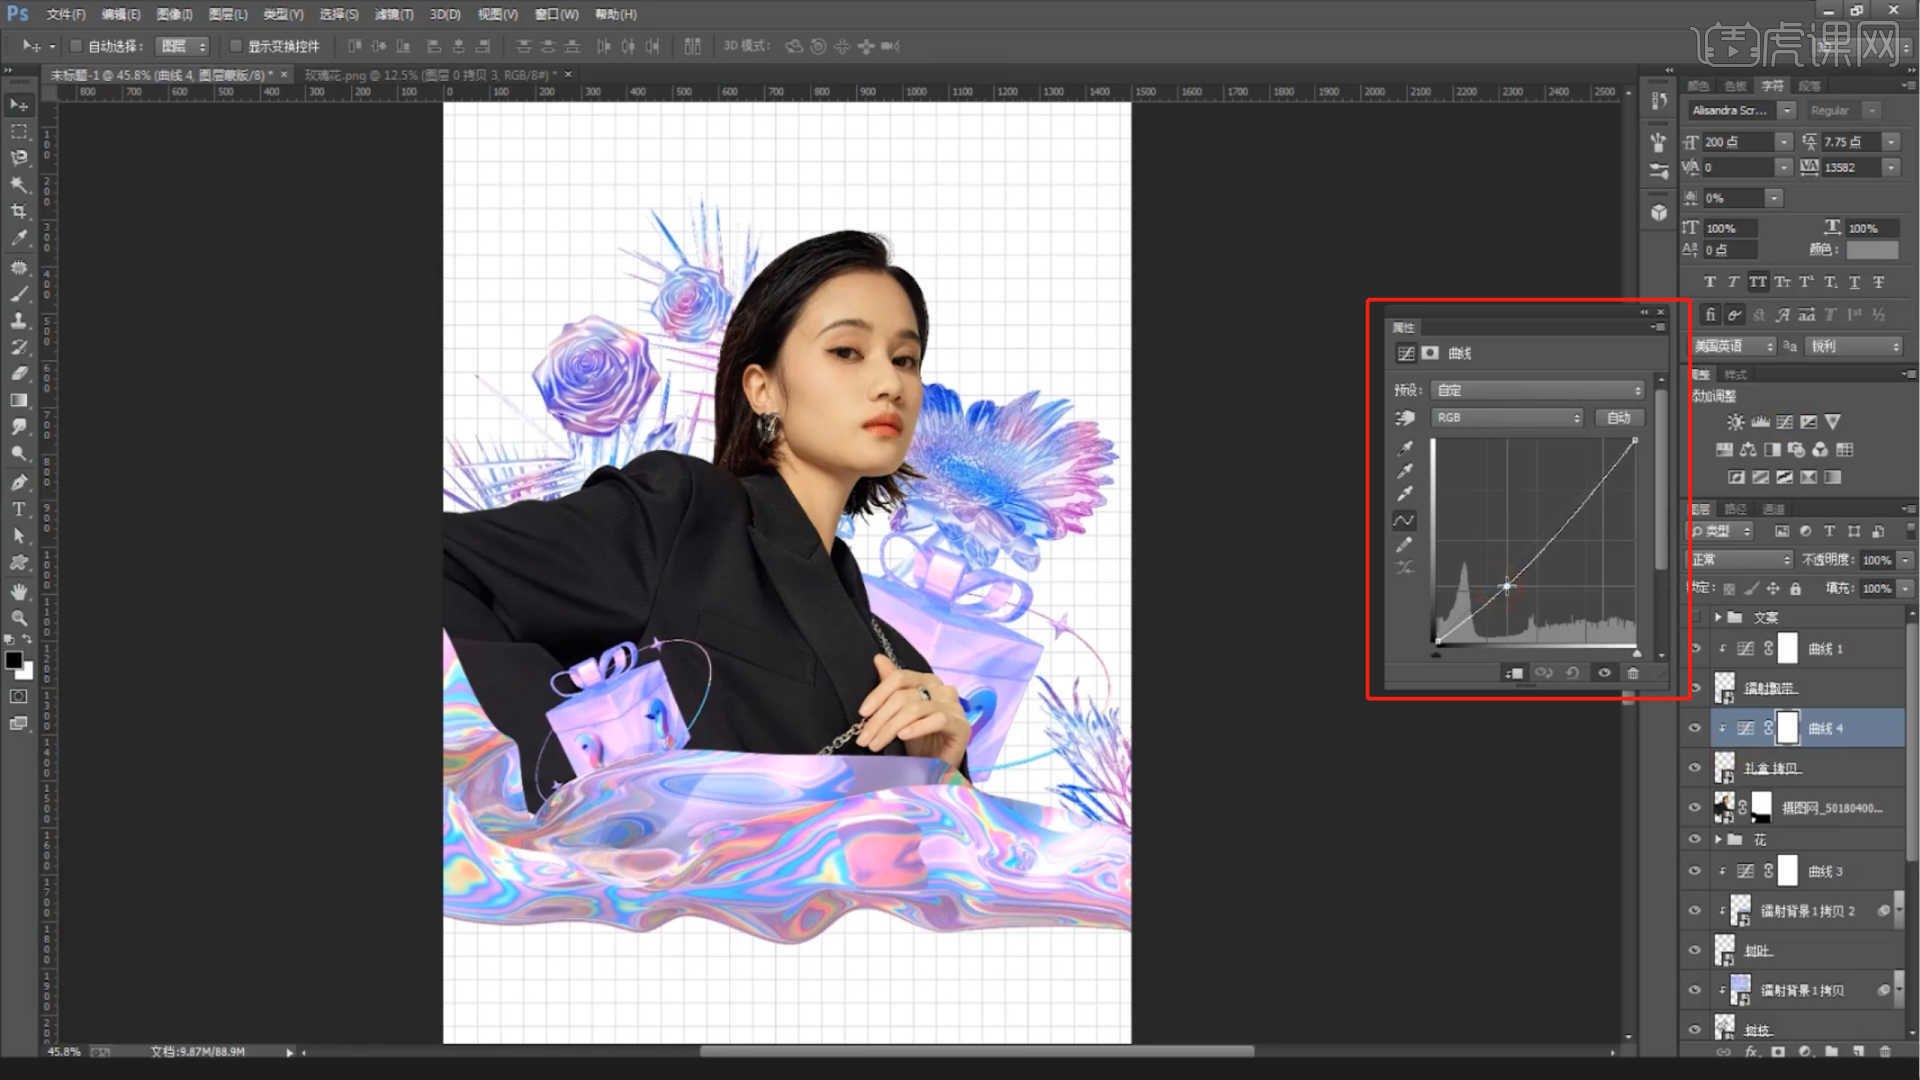Open the 预设 preset dropdown

[1537, 390]
